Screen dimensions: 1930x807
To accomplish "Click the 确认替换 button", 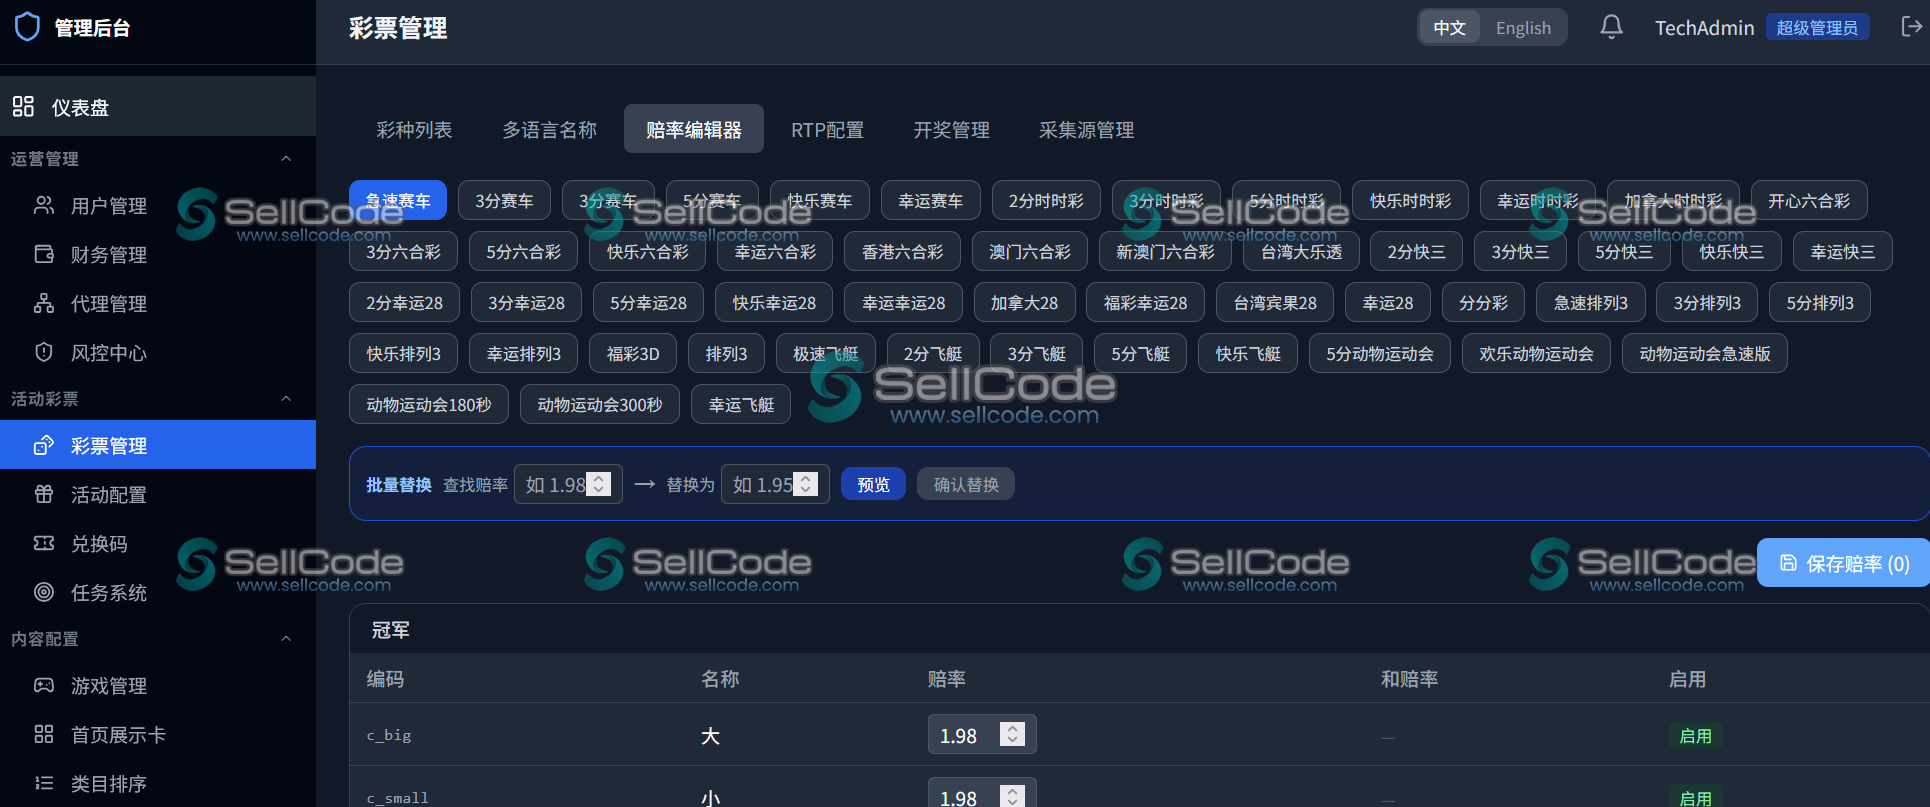I will tap(966, 484).
